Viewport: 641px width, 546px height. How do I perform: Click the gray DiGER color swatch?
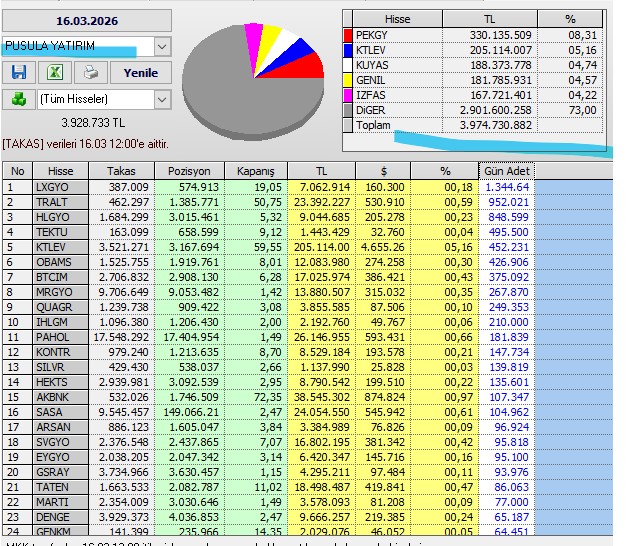pyautogui.click(x=348, y=110)
